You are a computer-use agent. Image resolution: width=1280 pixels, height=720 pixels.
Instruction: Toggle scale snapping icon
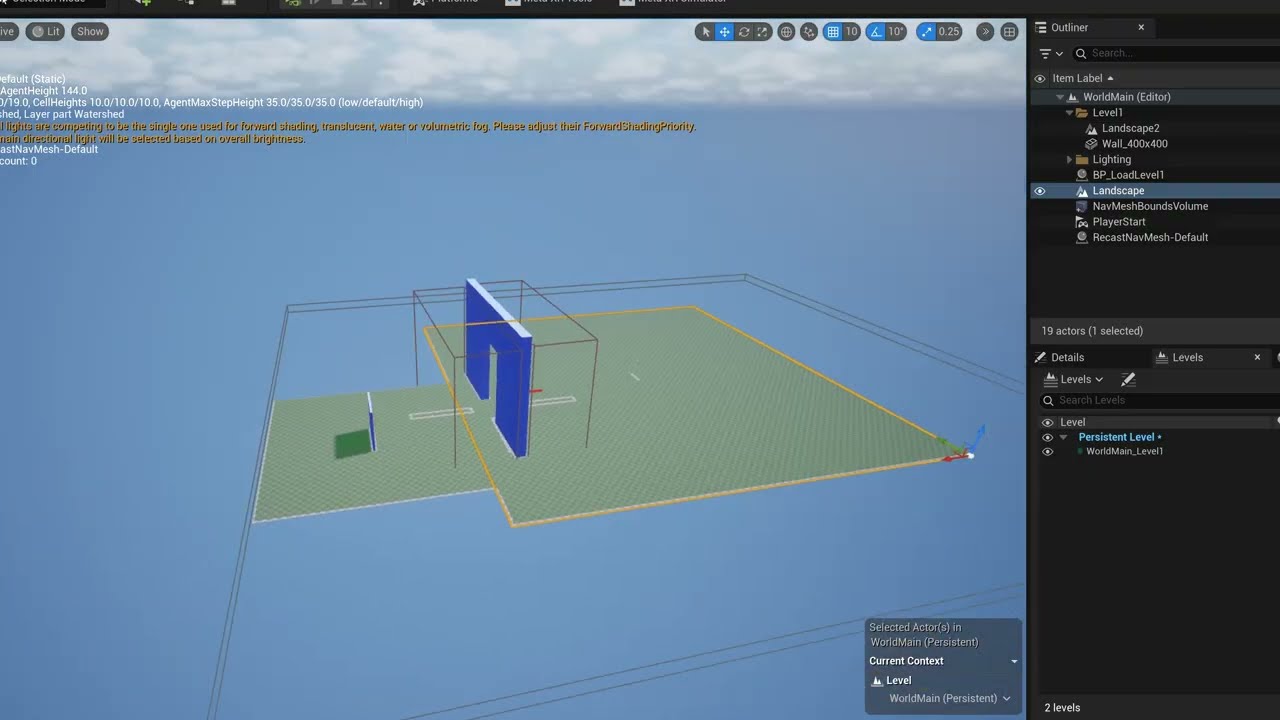[925, 32]
